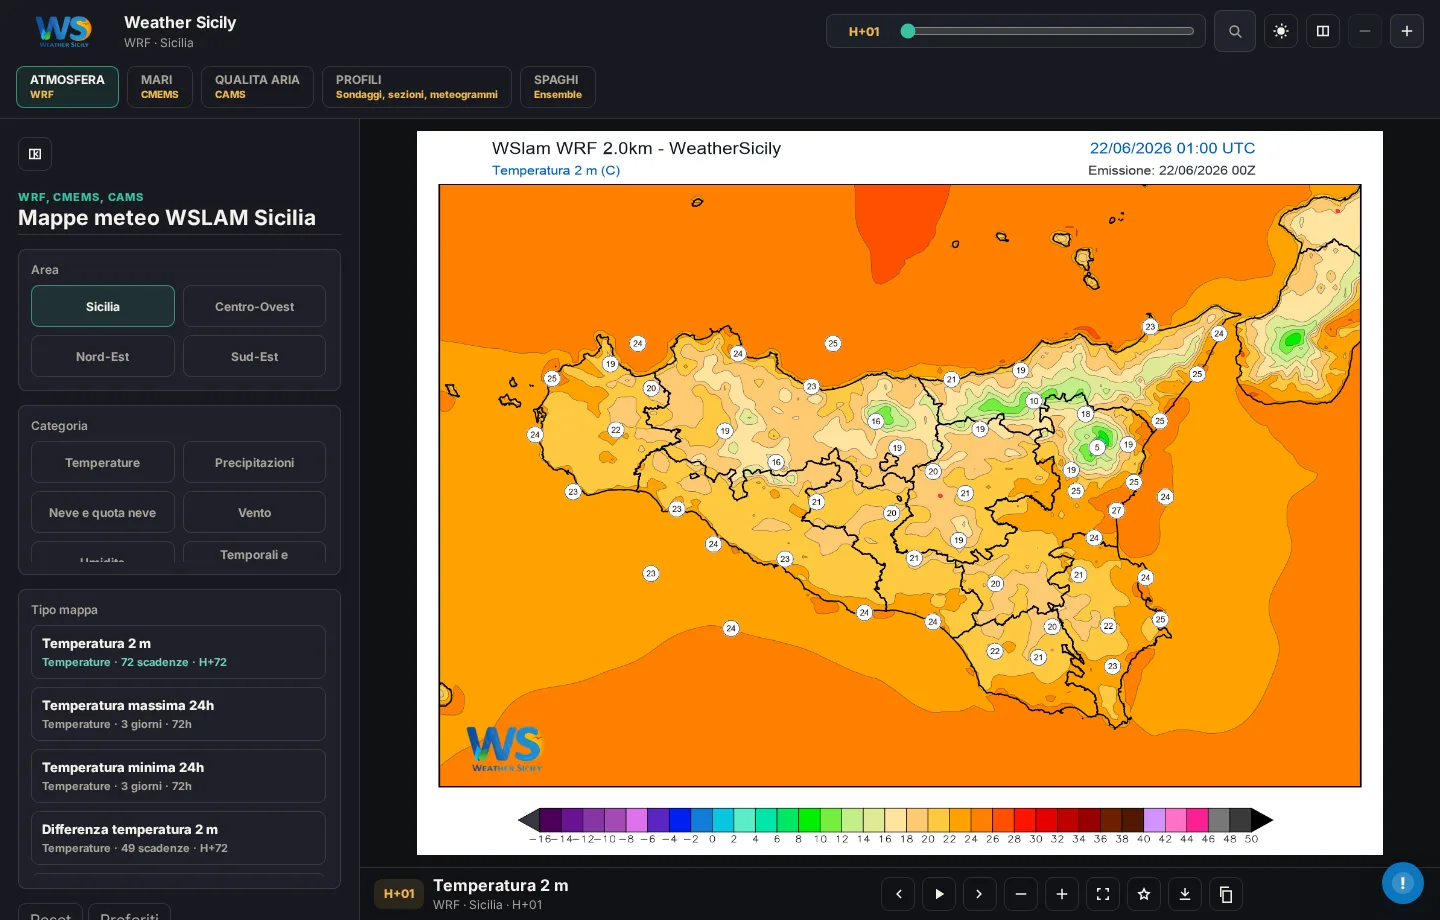Image resolution: width=1440 pixels, height=920 pixels.
Task: Click the H+01 badge in bottom bar
Action: click(x=399, y=894)
